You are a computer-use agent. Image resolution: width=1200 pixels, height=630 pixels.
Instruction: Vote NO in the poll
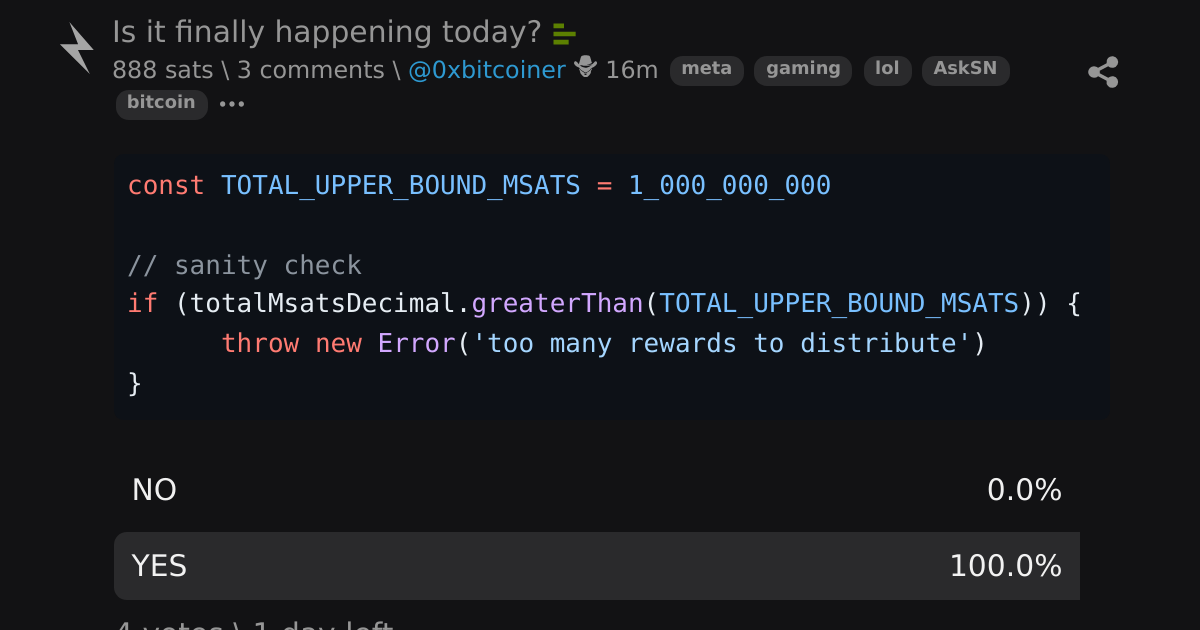597,490
